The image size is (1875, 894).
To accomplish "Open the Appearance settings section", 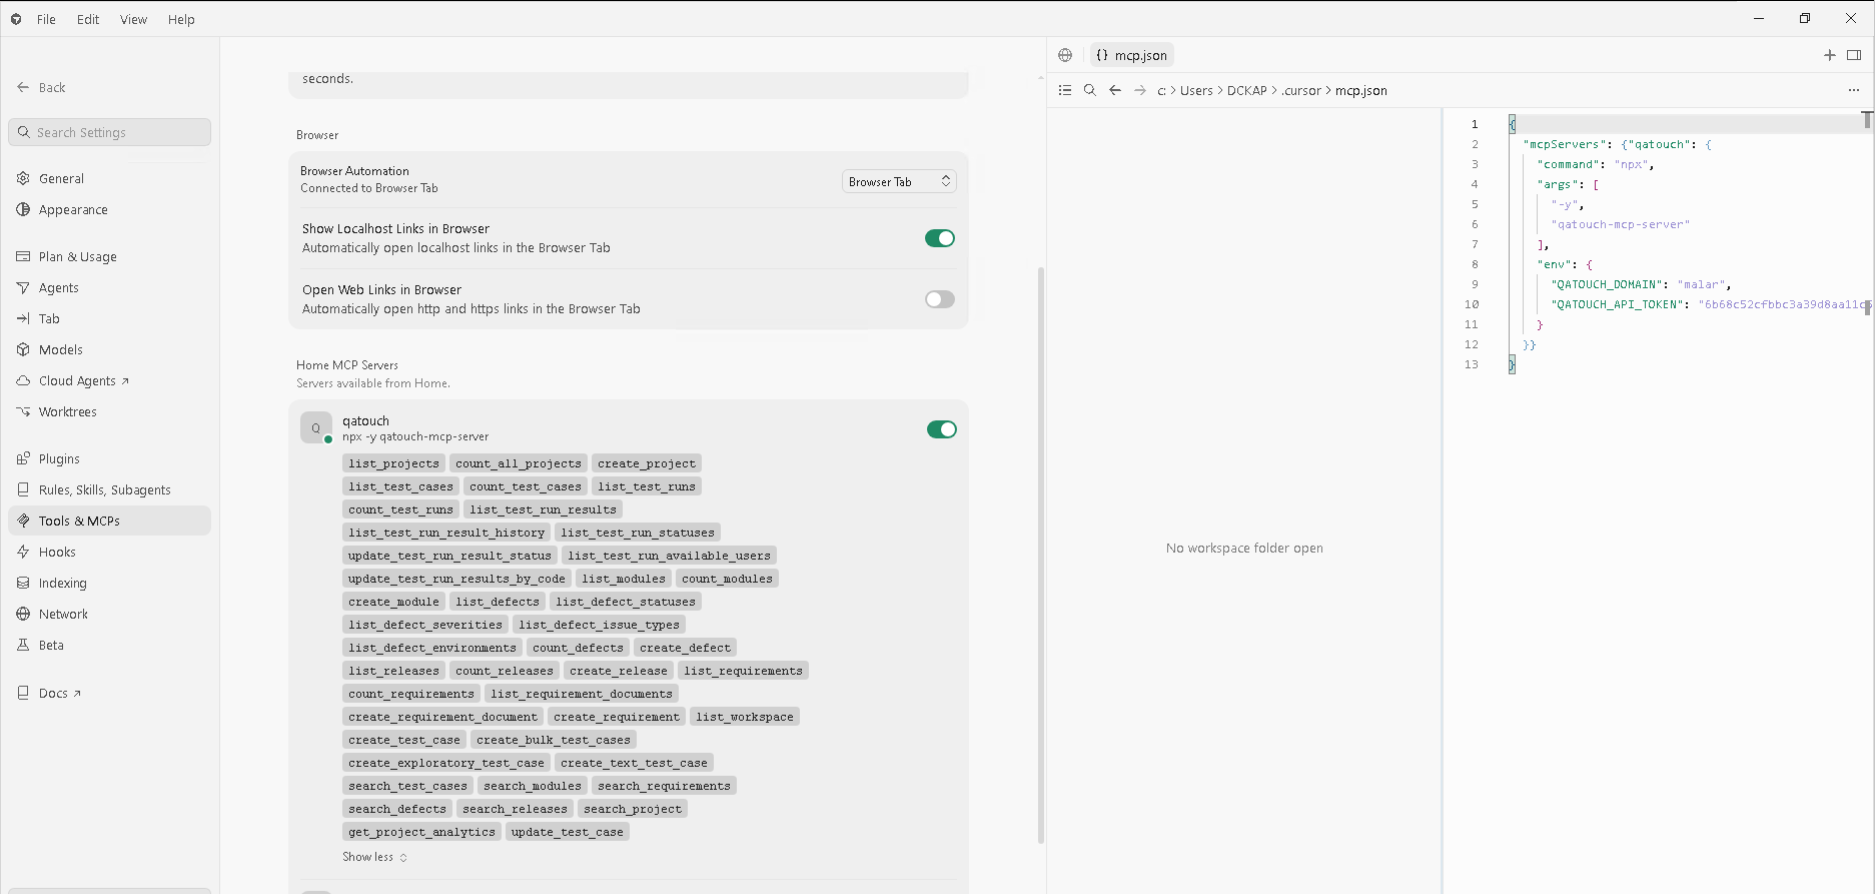I will click(109, 209).
